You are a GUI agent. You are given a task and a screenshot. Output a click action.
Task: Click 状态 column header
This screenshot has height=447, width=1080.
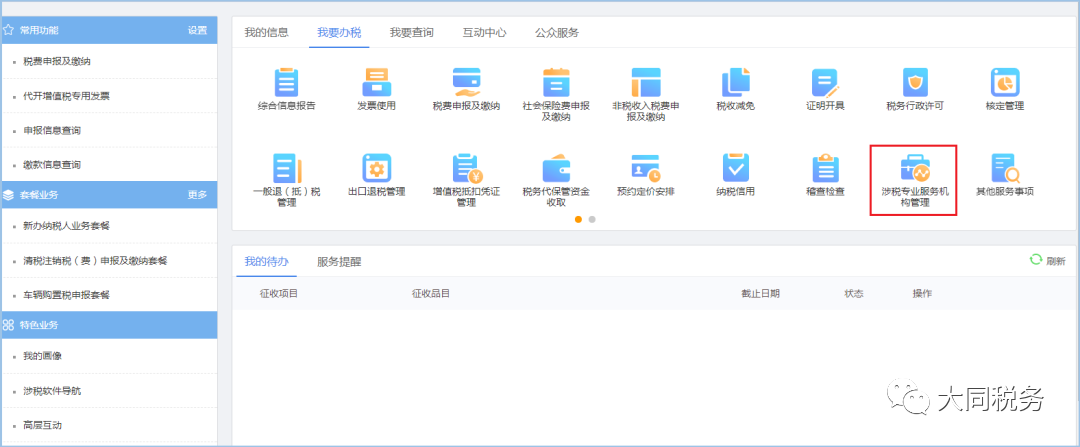[x=854, y=293]
